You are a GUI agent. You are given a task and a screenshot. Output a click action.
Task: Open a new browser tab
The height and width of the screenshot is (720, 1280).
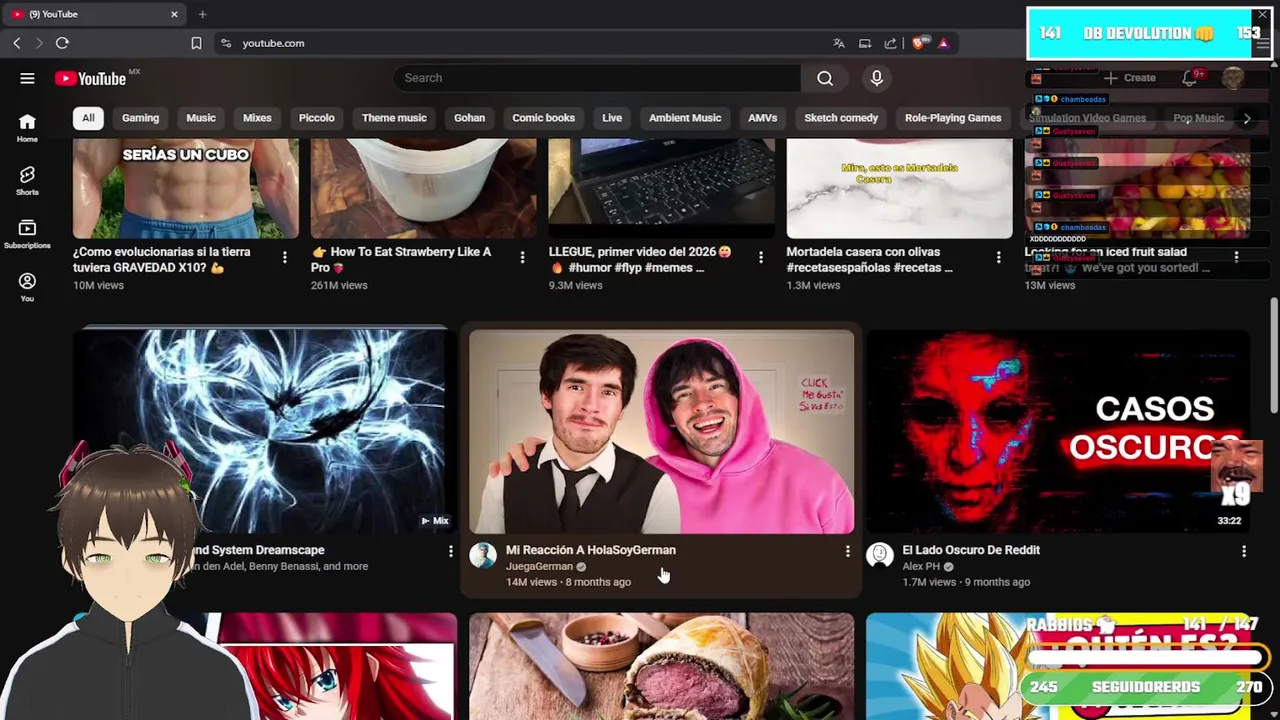click(x=202, y=14)
